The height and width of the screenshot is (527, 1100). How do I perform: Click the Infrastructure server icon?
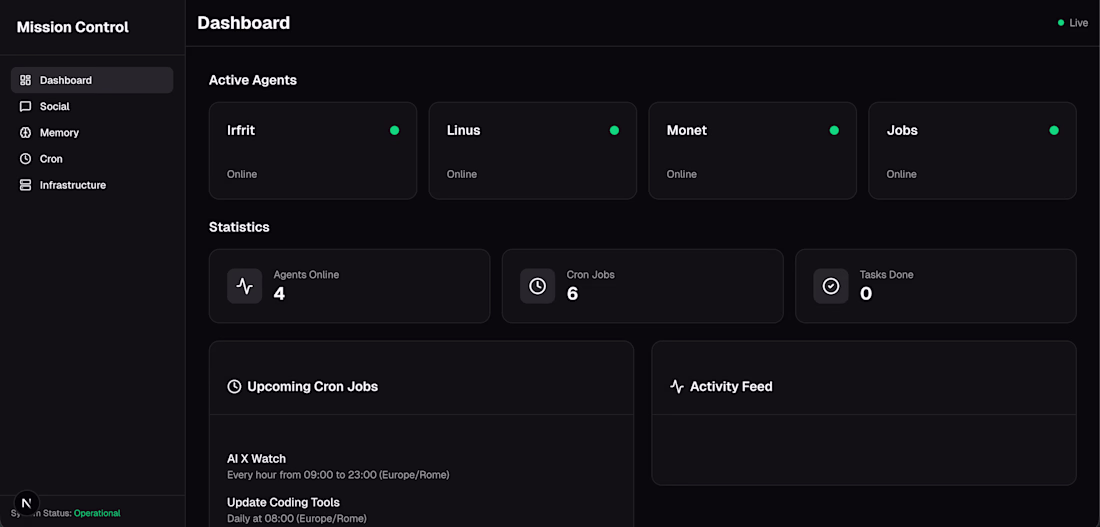(26, 185)
